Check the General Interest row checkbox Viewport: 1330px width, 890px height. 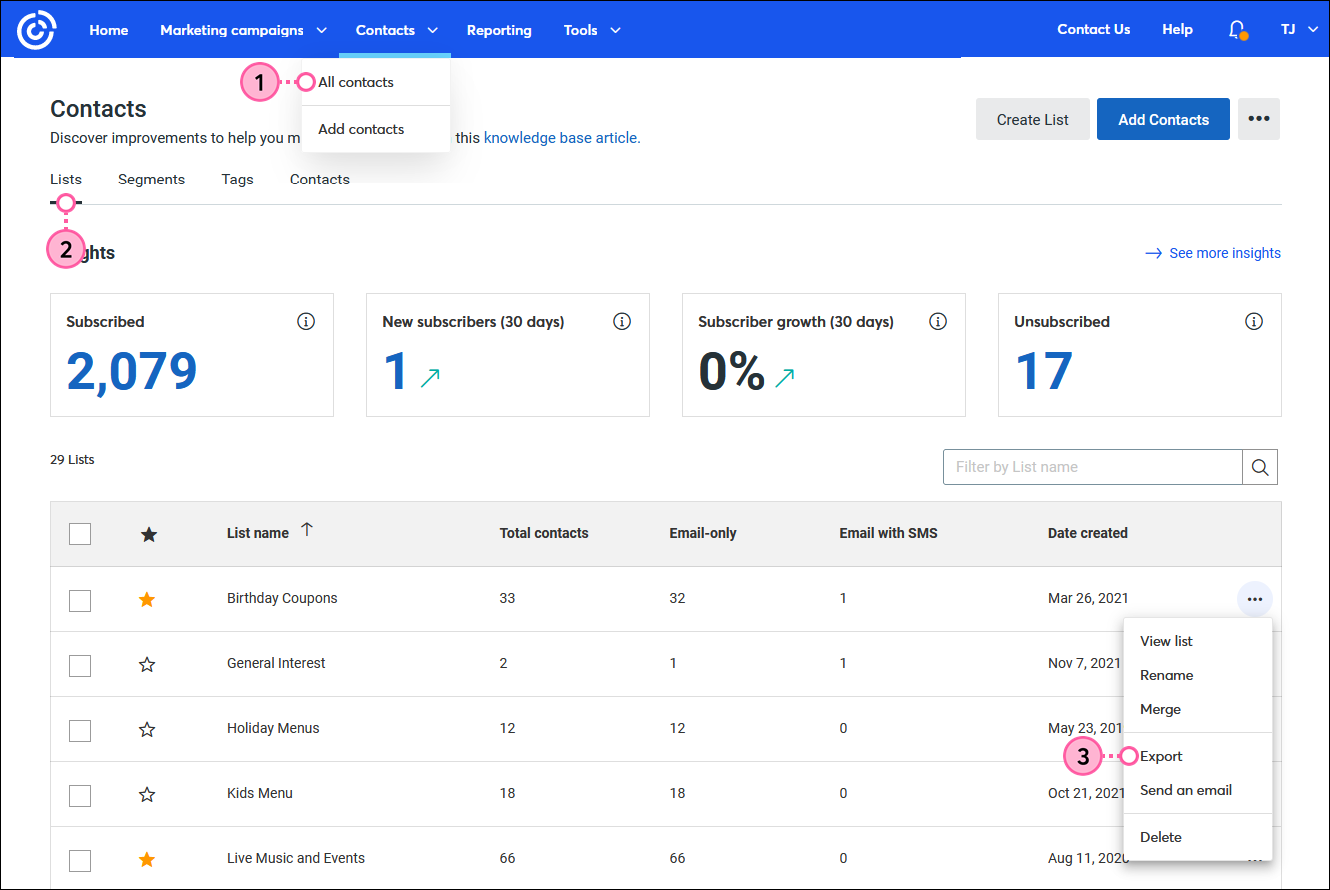click(x=80, y=665)
